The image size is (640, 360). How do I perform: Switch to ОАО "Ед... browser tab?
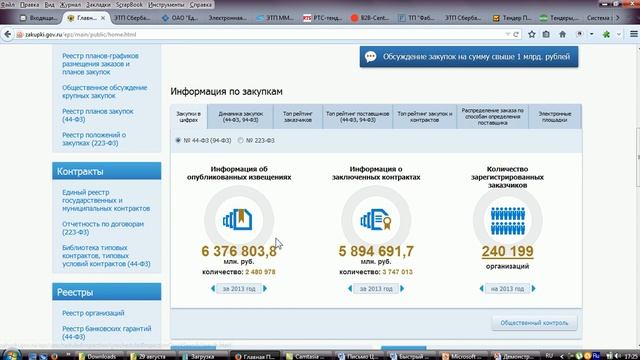pos(180,18)
